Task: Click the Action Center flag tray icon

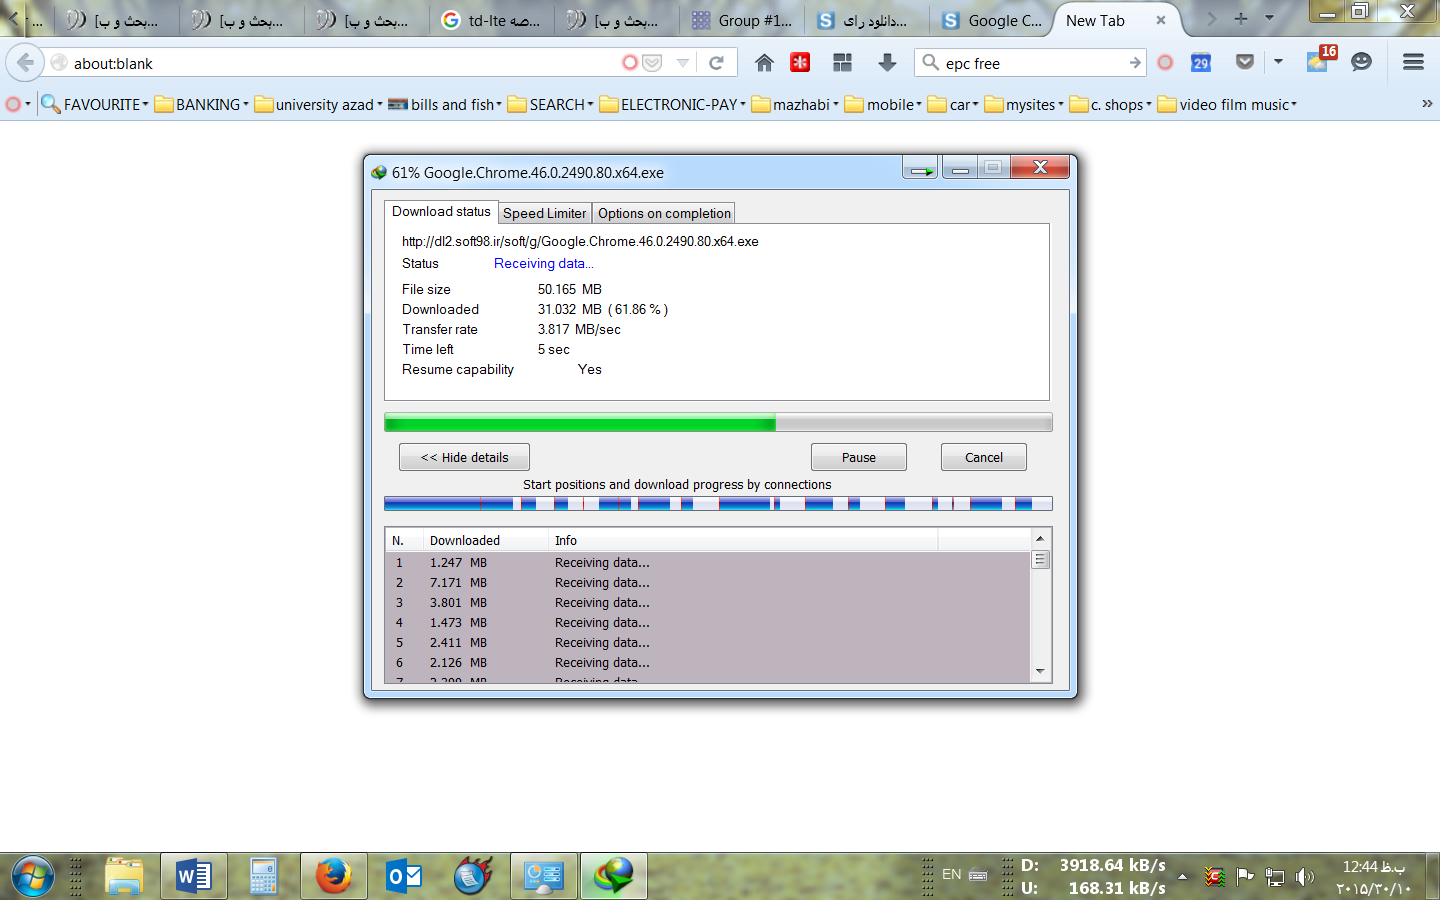Action: pyautogui.click(x=1245, y=877)
